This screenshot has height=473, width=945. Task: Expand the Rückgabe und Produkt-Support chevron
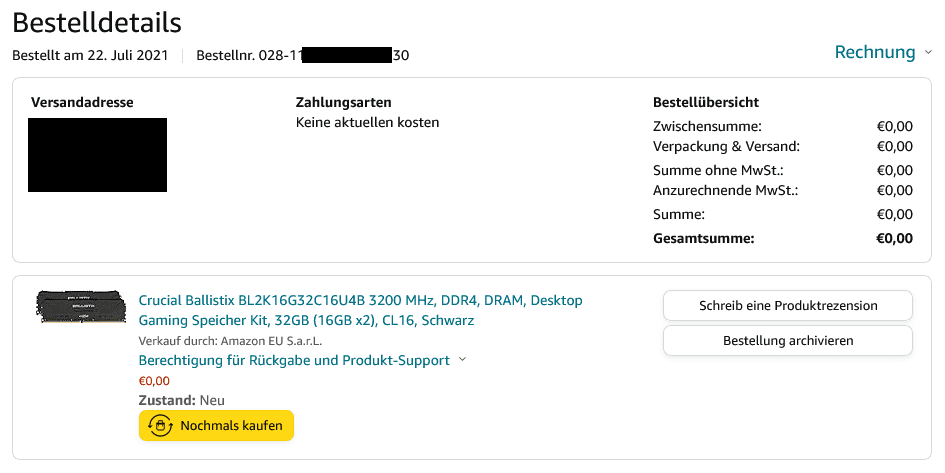click(x=462, y=360)
